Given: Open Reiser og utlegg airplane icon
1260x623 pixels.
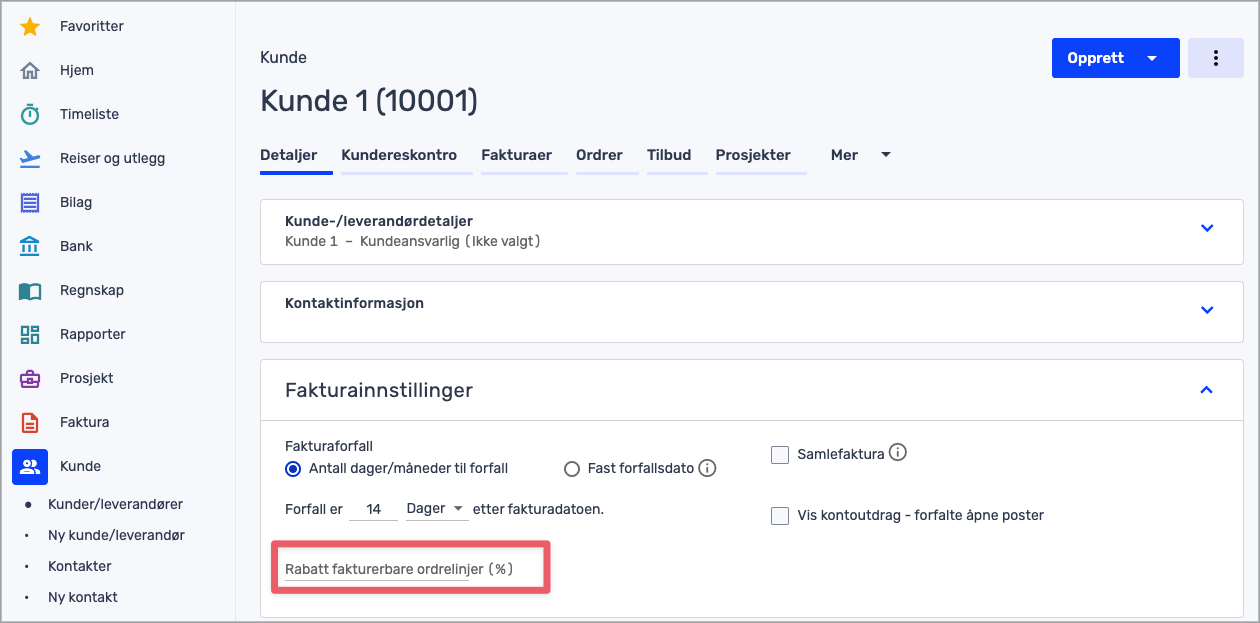Looking at the screenshot, I should click(x=30, y=159).
